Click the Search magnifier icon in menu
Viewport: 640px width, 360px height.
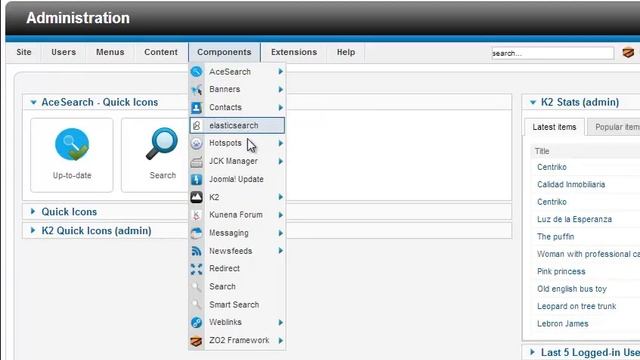[x=196, y=287]
